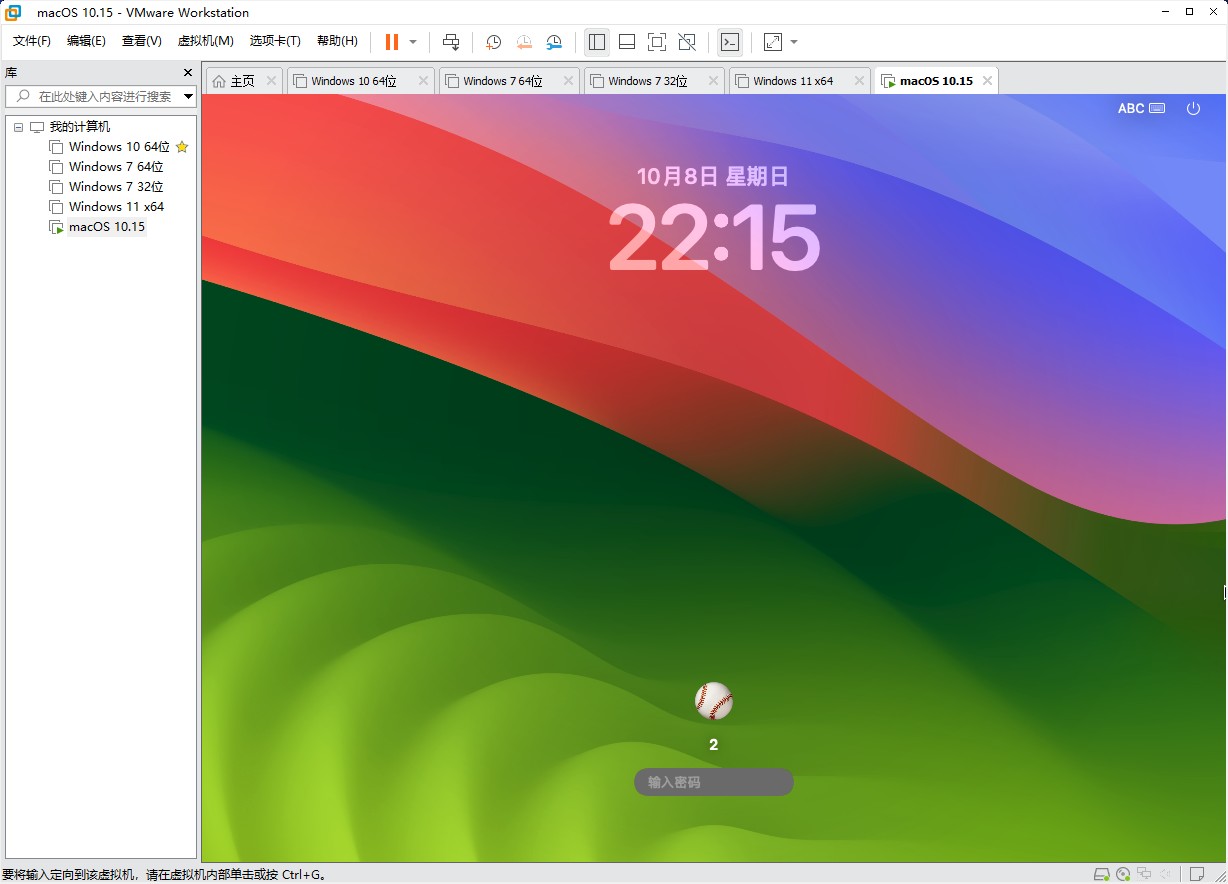Click the power icon on the macOS lock screen
1228x884 pixels.
coord(1193,108)
